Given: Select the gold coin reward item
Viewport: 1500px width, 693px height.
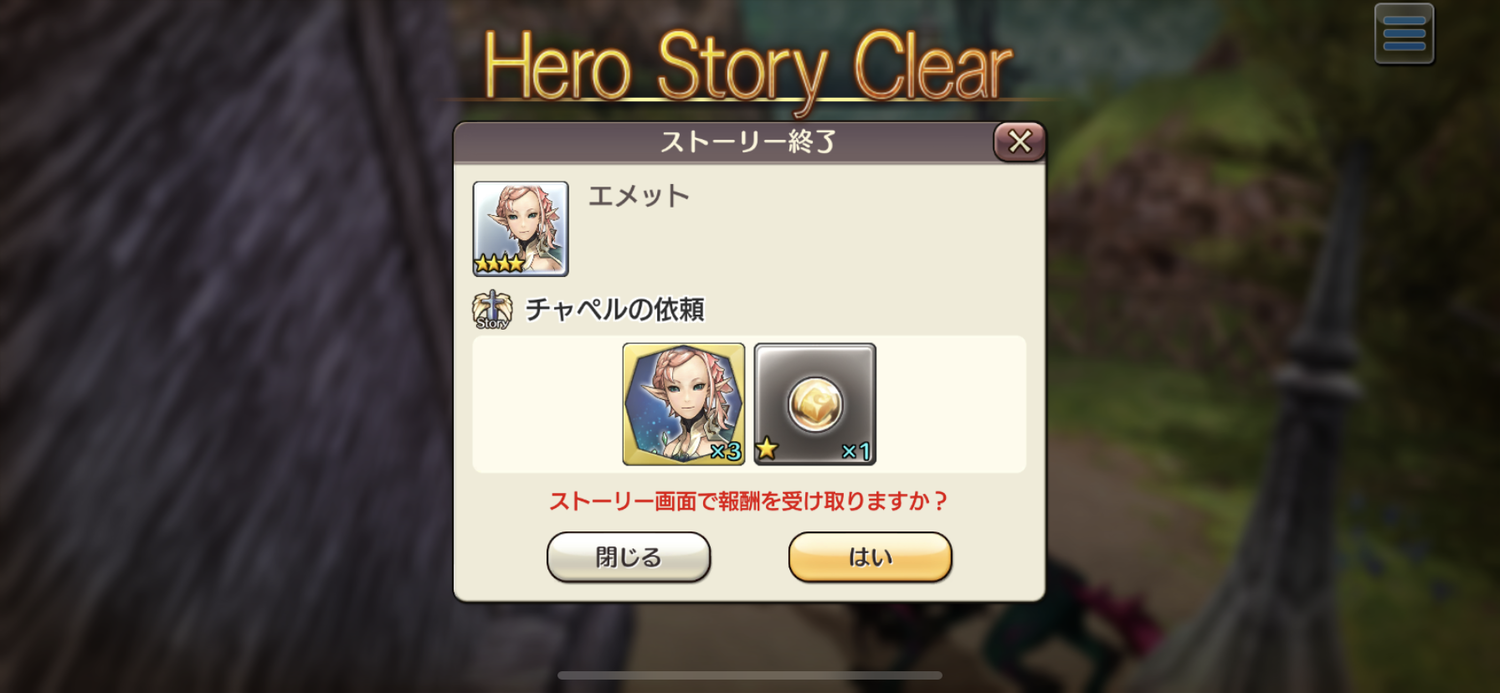Looking at the screenshot, I should coord(815,404).
